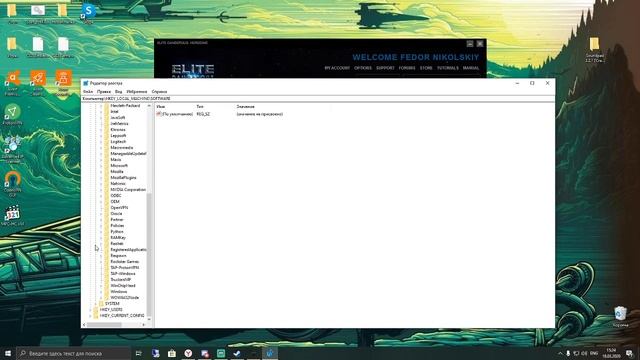Click SUPPORT in Elite Dangerous launcher
The width and height of the screenshot is (640, 360).
385,68
